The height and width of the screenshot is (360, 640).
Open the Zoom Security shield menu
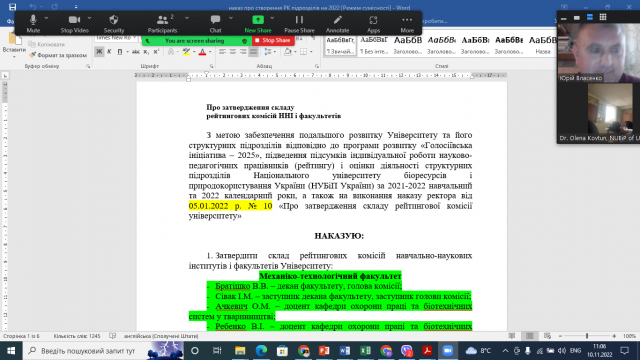[x=113, y=23]
